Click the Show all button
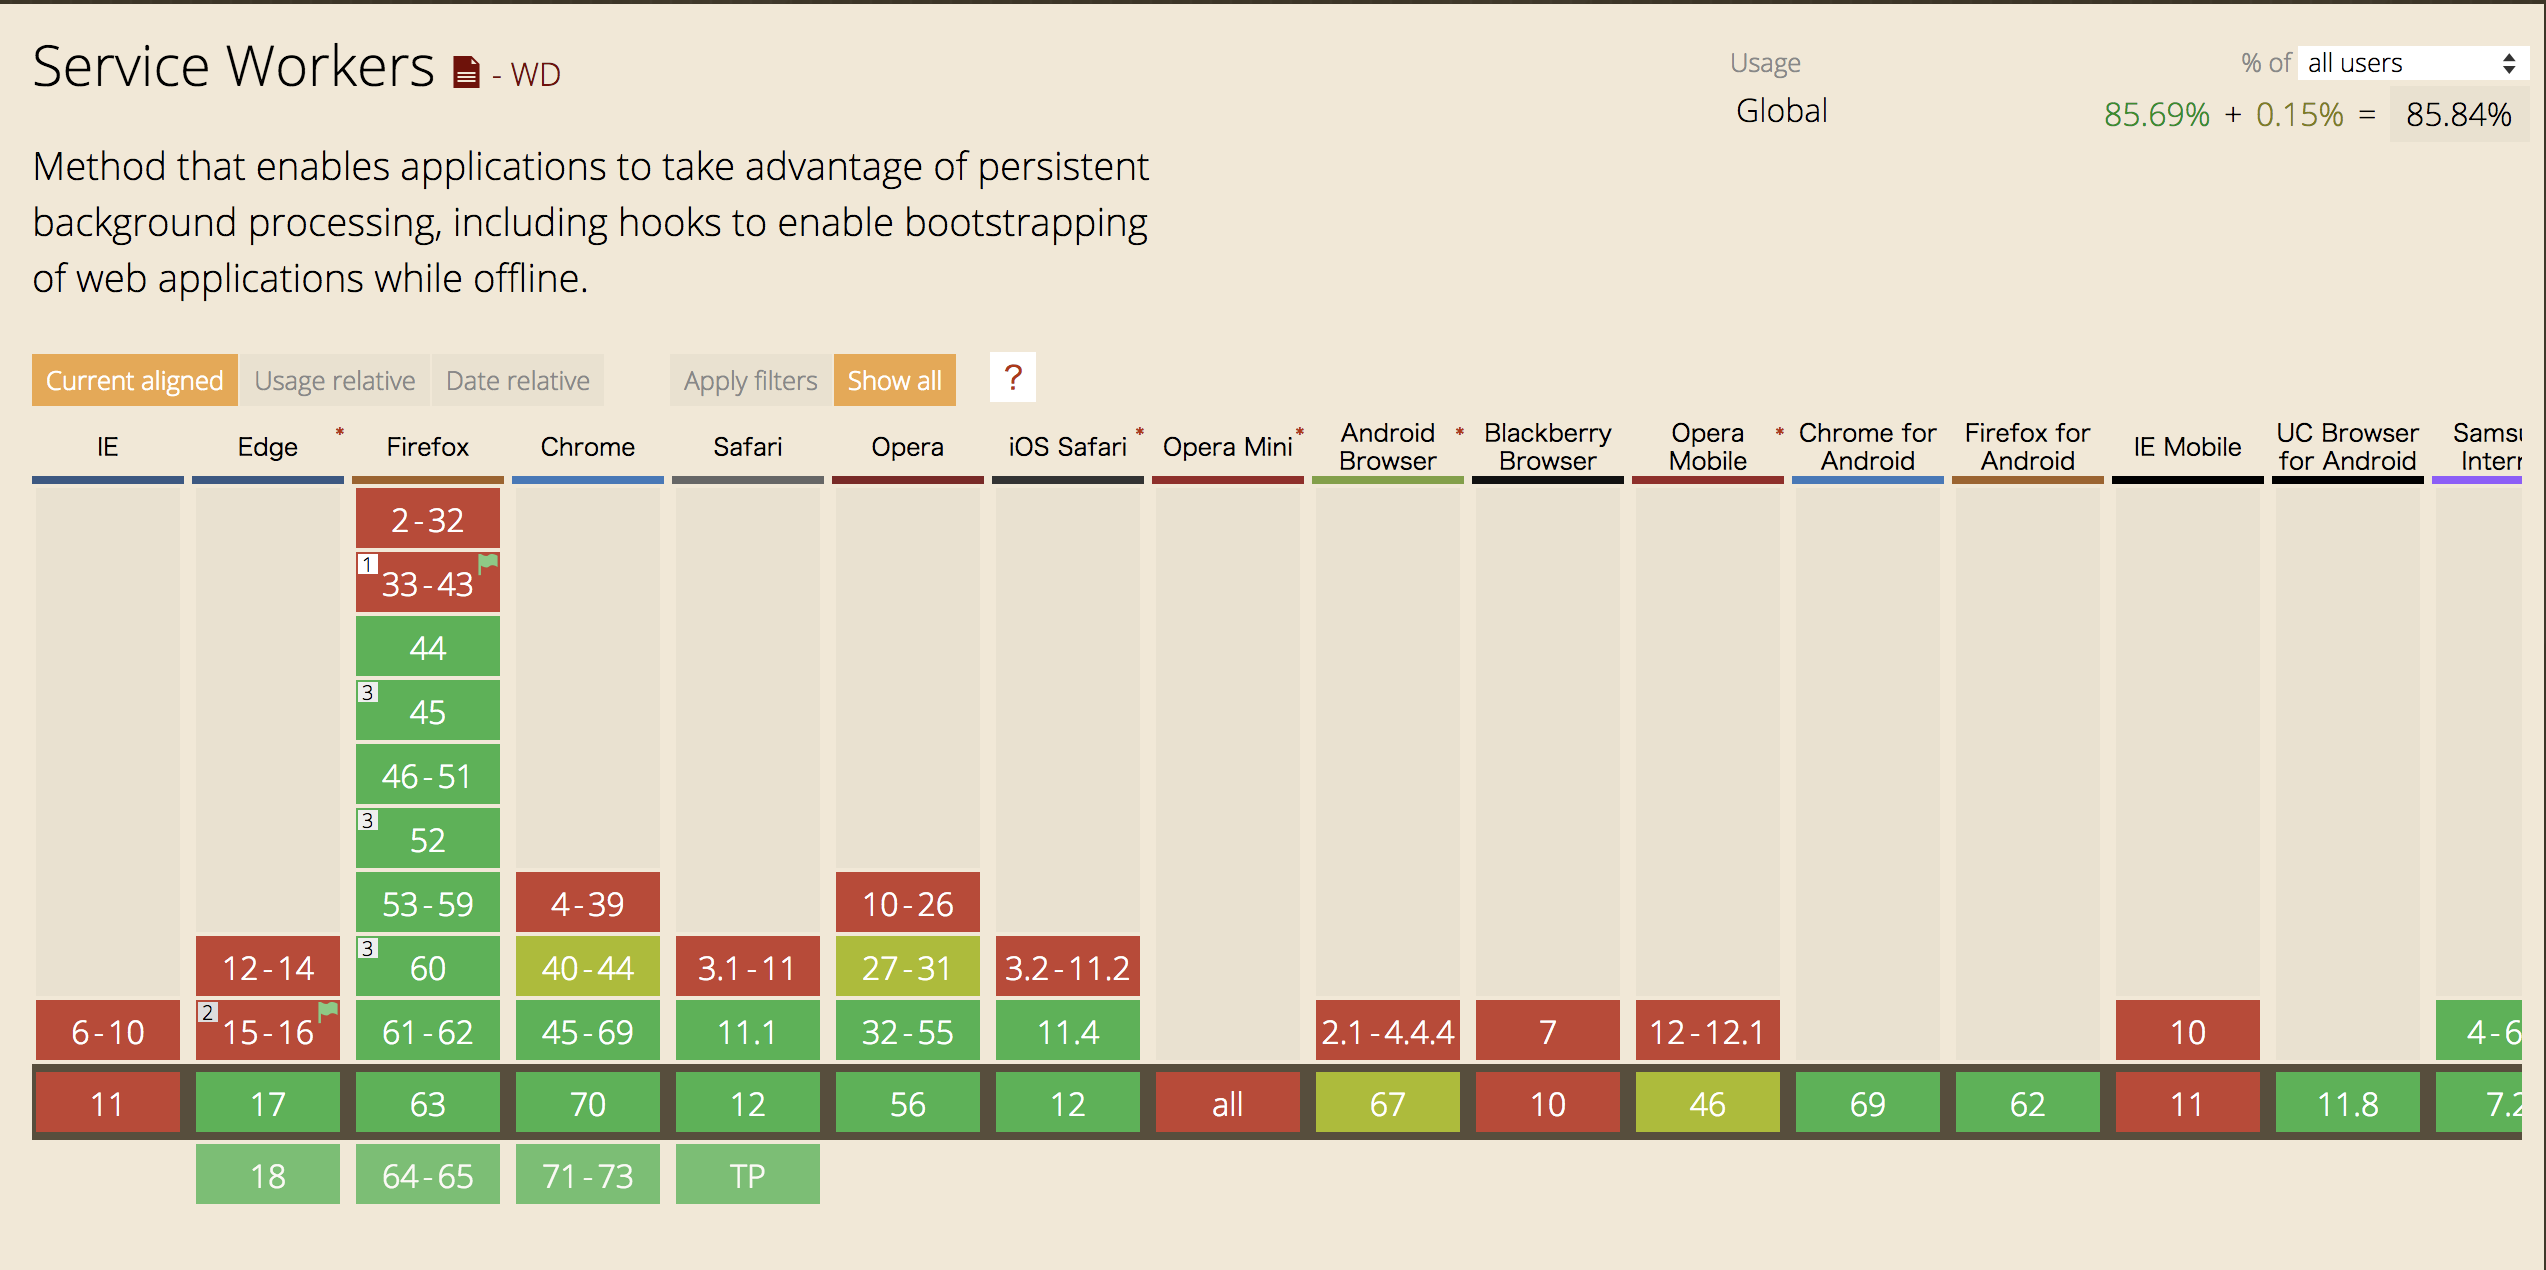 894,380
